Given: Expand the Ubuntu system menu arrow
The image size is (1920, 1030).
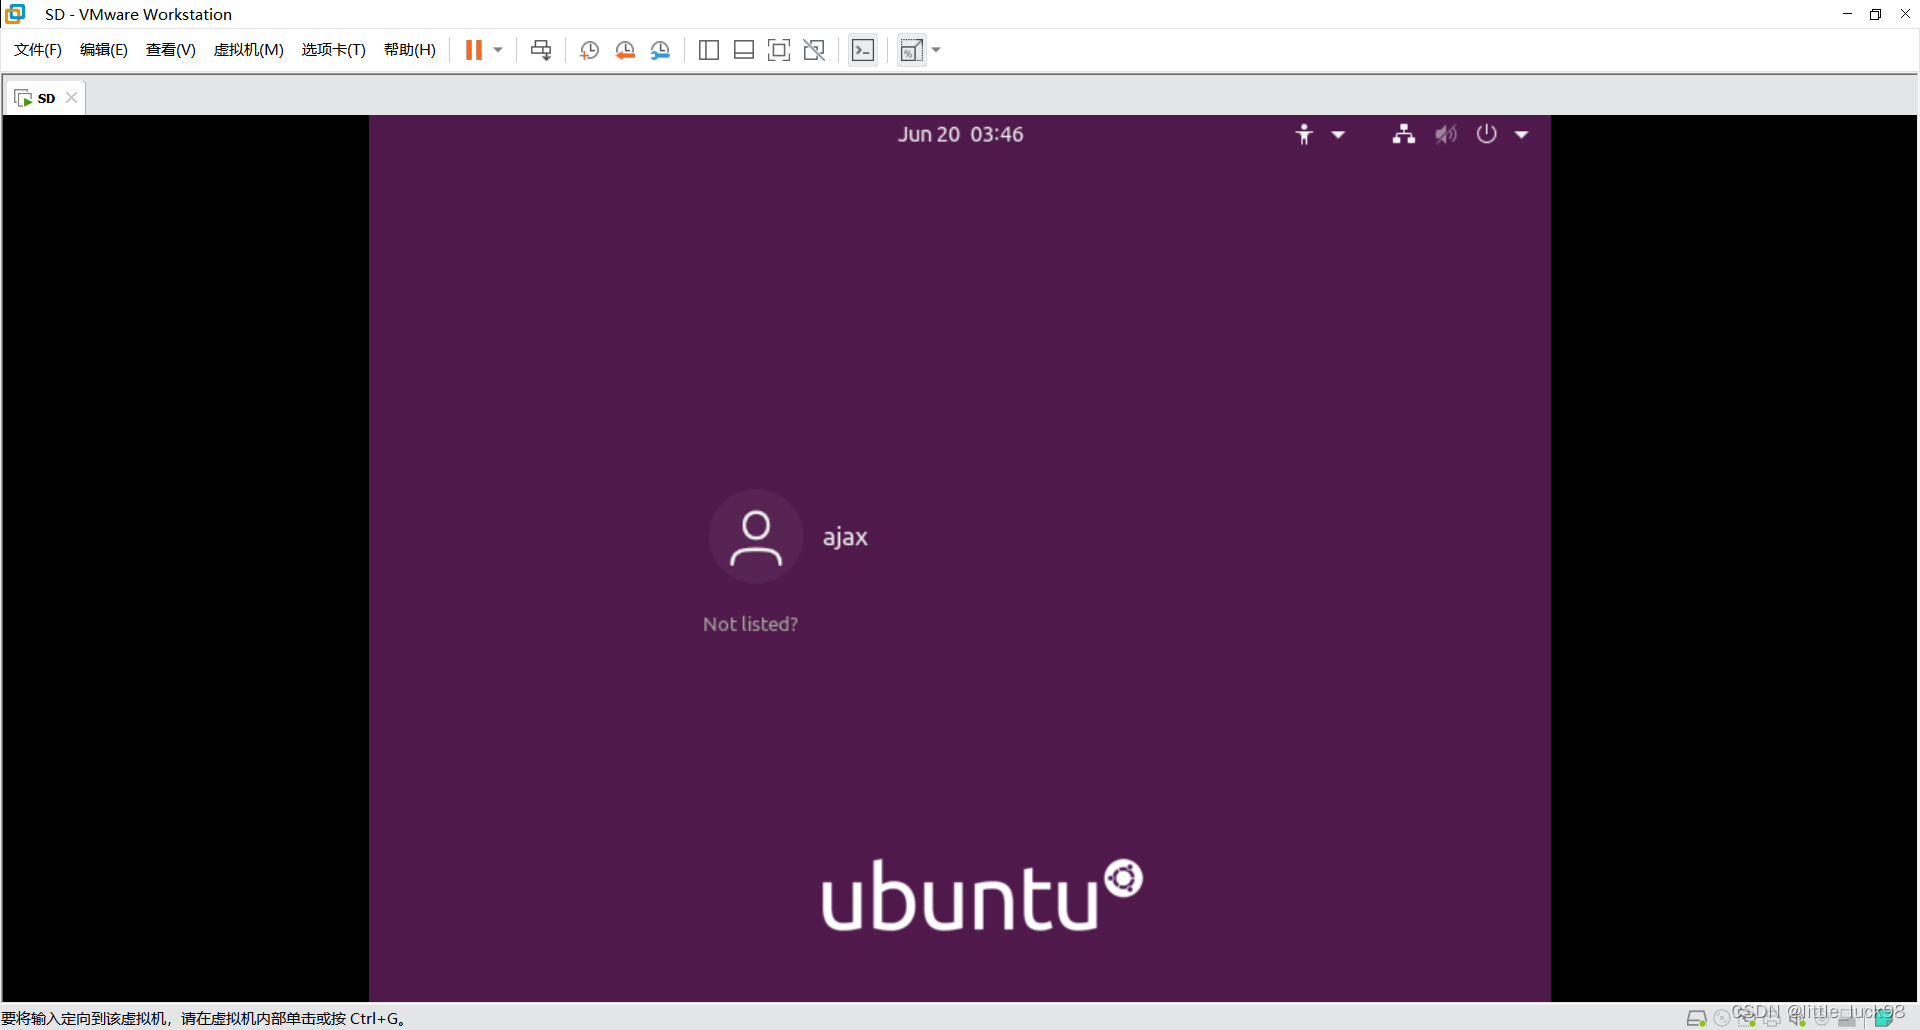Looking at the screenshot, I should click(x=1521, y=134).
